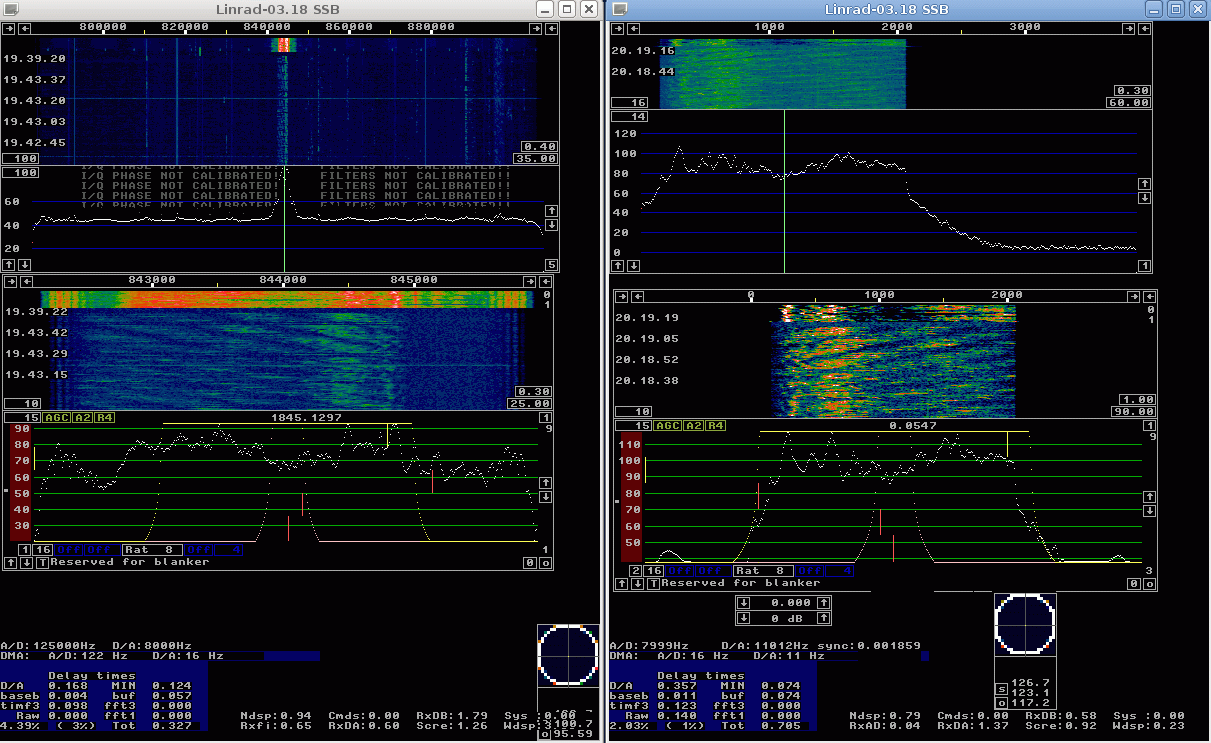Toggle first Off button beside 16 in right window
1211x743 pixels.
[x=680, y=570]
